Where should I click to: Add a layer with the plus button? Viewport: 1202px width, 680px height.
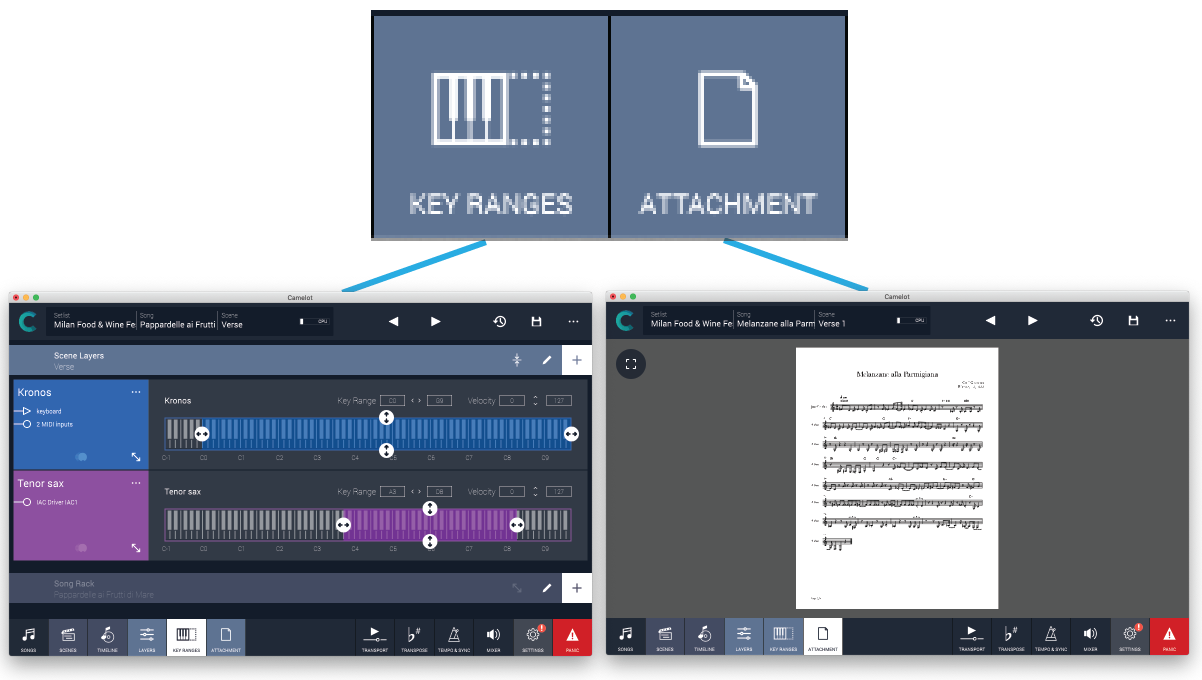(577, 360)
